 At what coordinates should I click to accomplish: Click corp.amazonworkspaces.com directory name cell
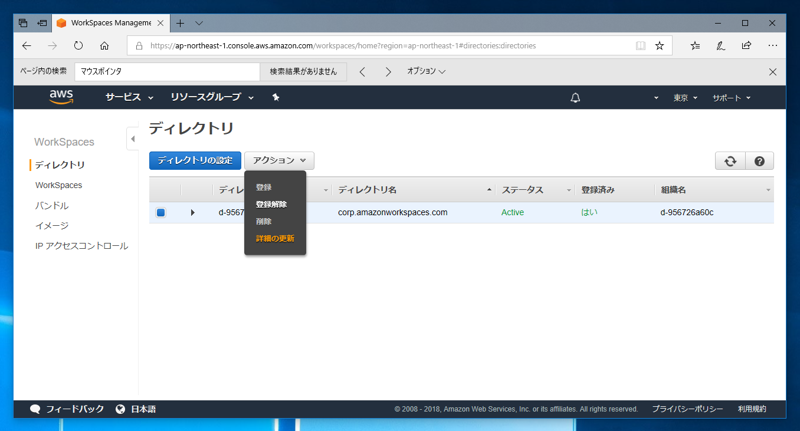[x=392, y=212]
